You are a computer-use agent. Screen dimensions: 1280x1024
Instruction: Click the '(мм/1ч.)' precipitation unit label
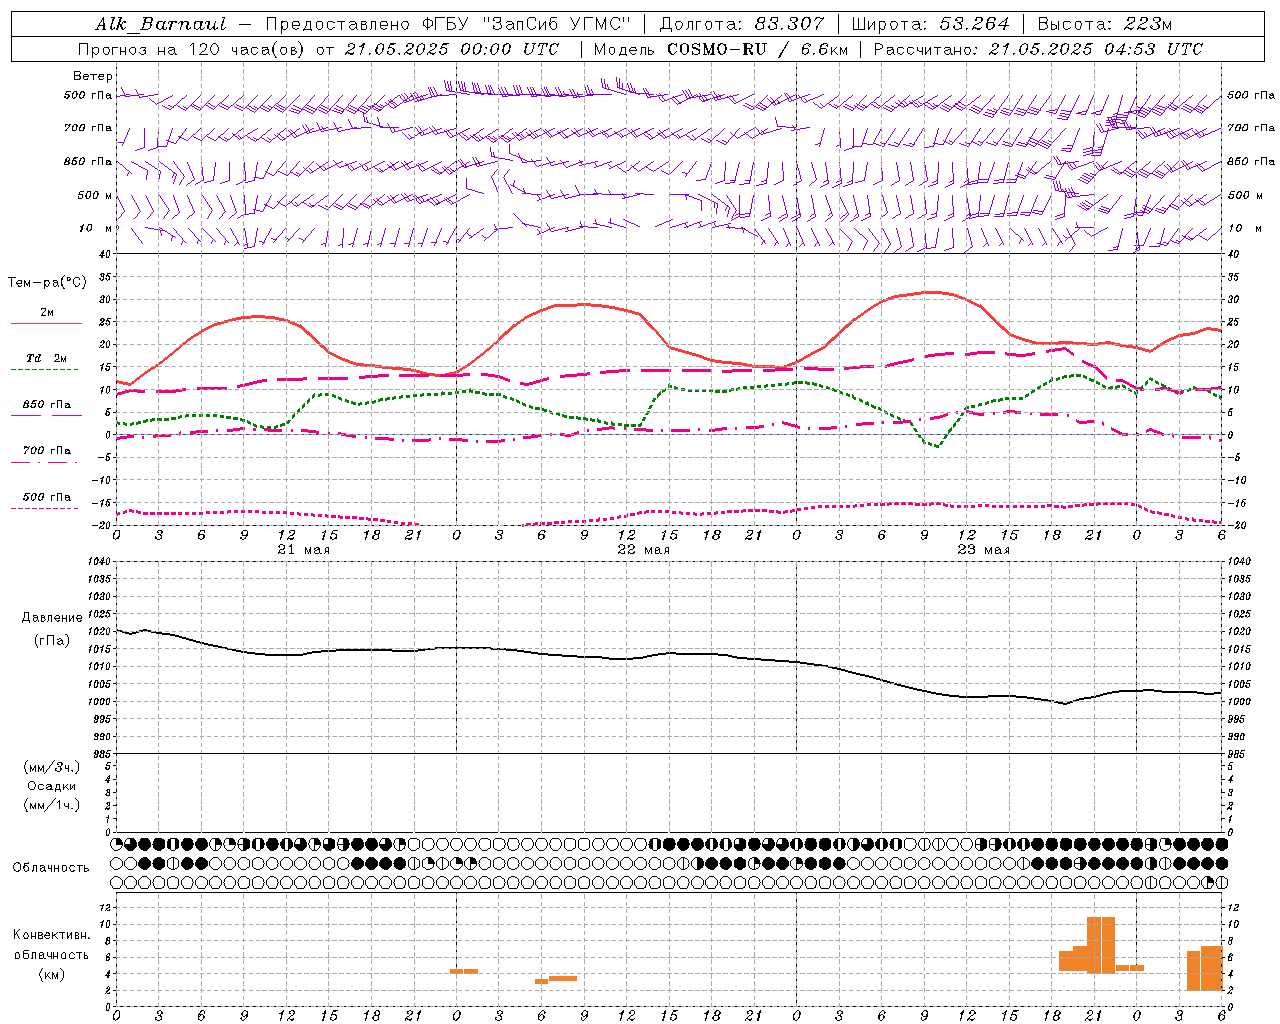coord(52,805)
